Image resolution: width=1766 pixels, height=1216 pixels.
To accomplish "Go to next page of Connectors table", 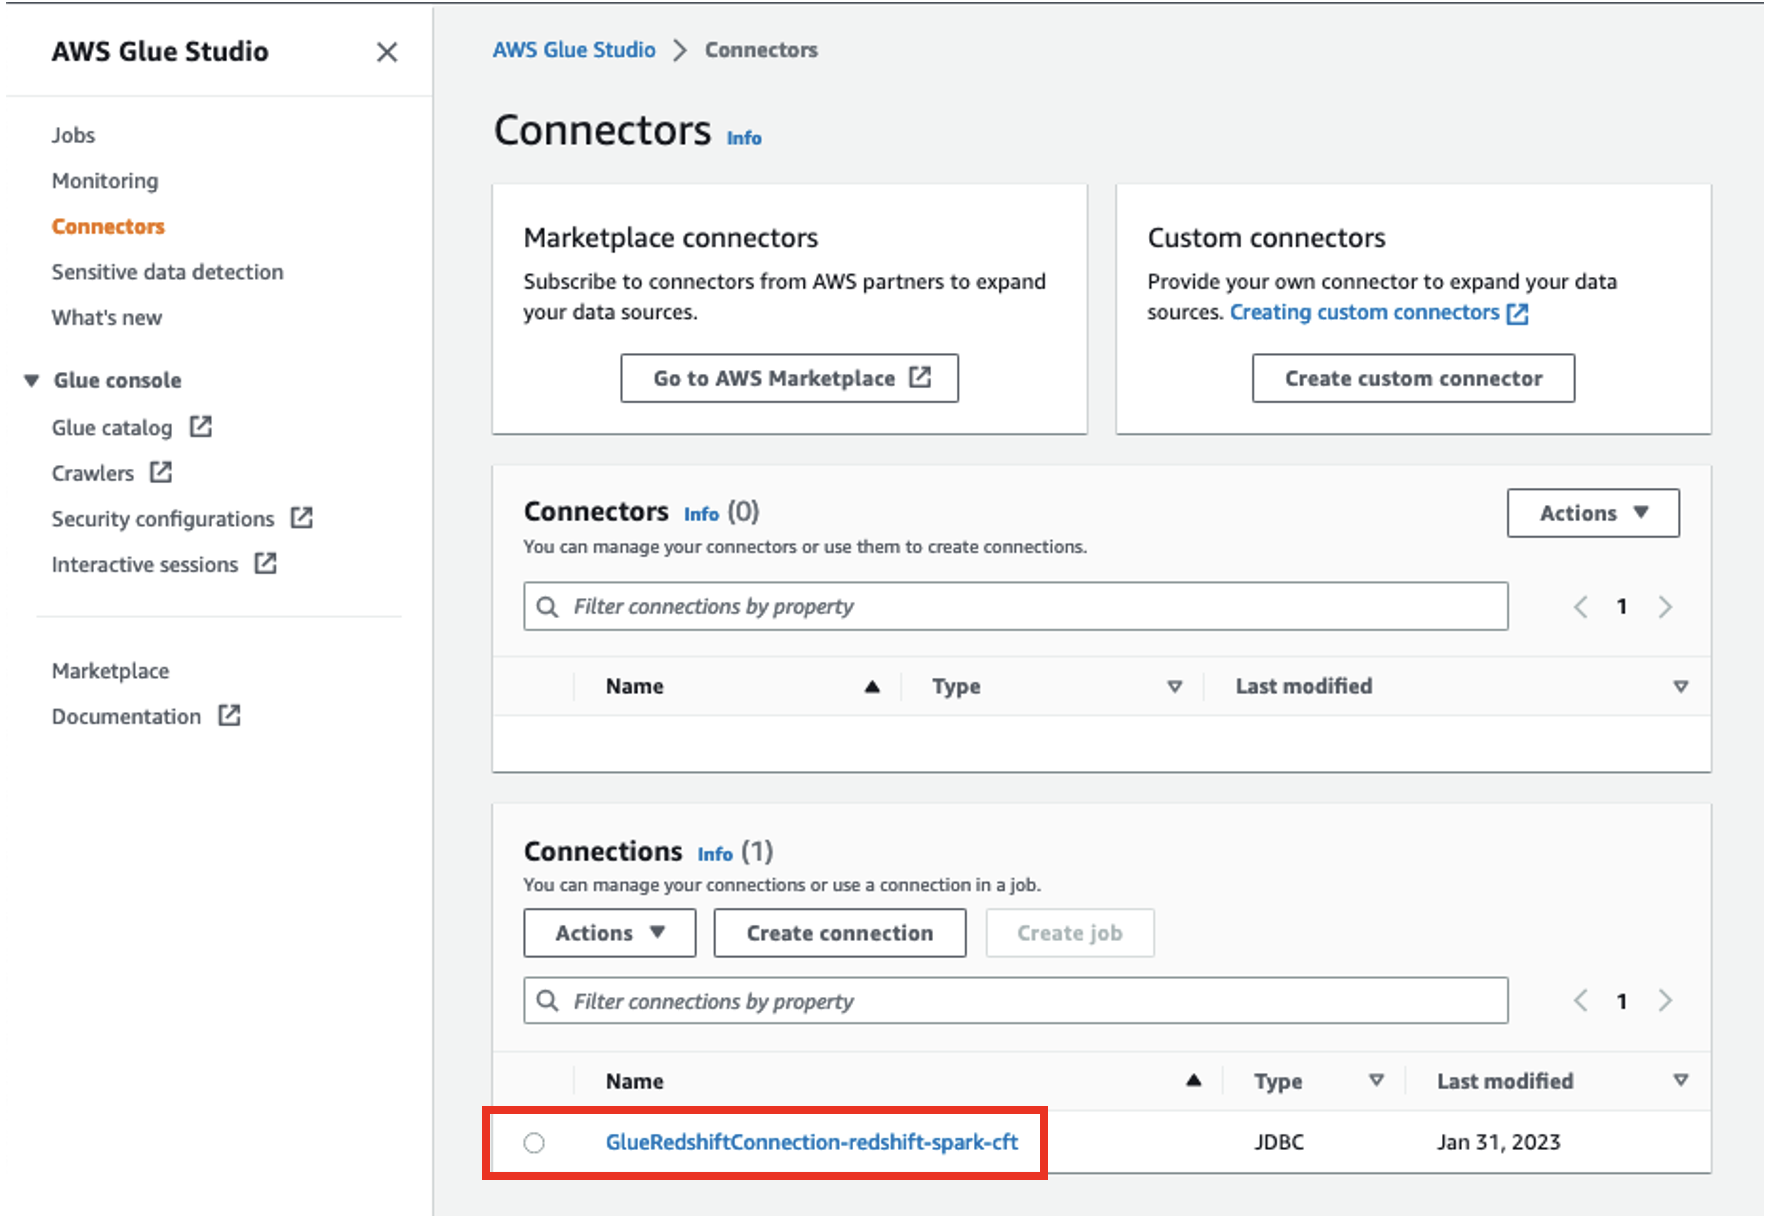I will click(1665, 607).
